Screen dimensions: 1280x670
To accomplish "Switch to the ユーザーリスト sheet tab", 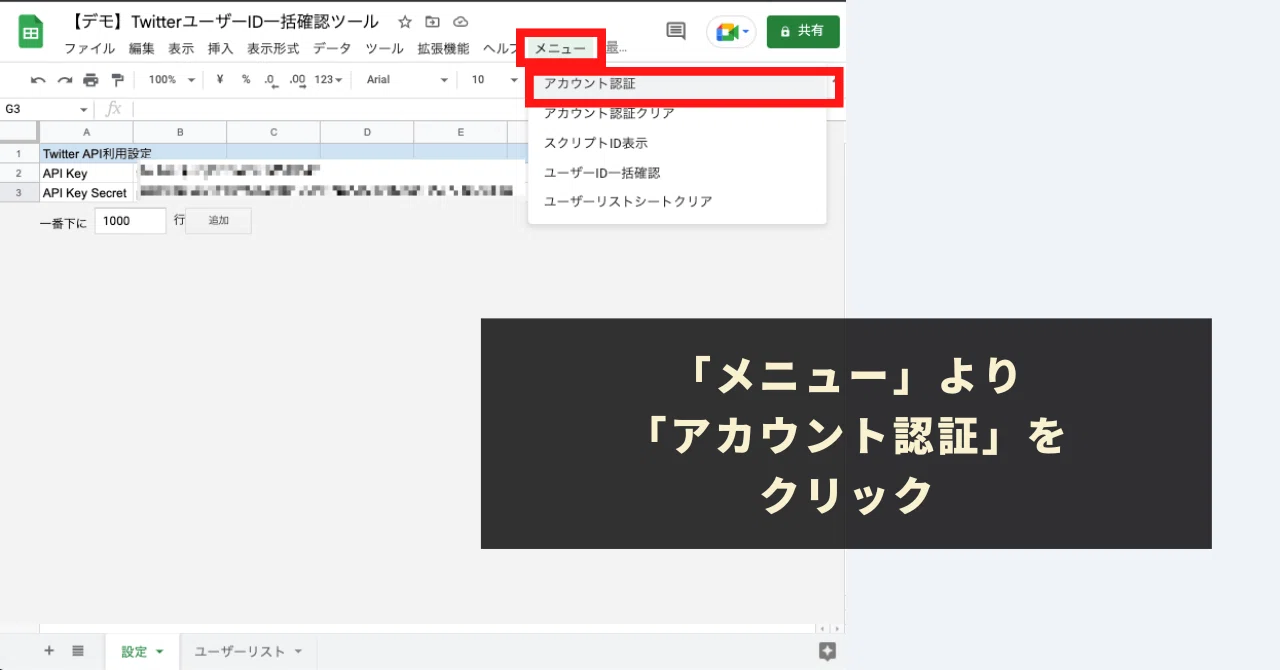I will pos(239,652).
